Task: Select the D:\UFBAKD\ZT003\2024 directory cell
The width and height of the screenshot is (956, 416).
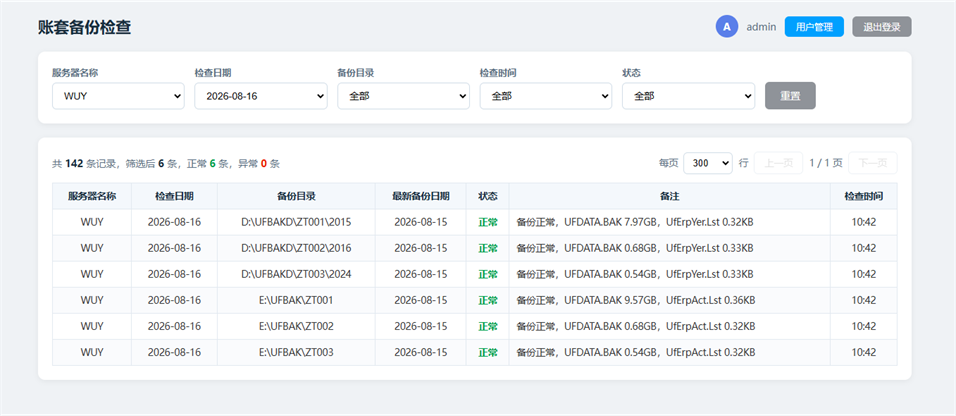Action: click(x=296, y=274)
